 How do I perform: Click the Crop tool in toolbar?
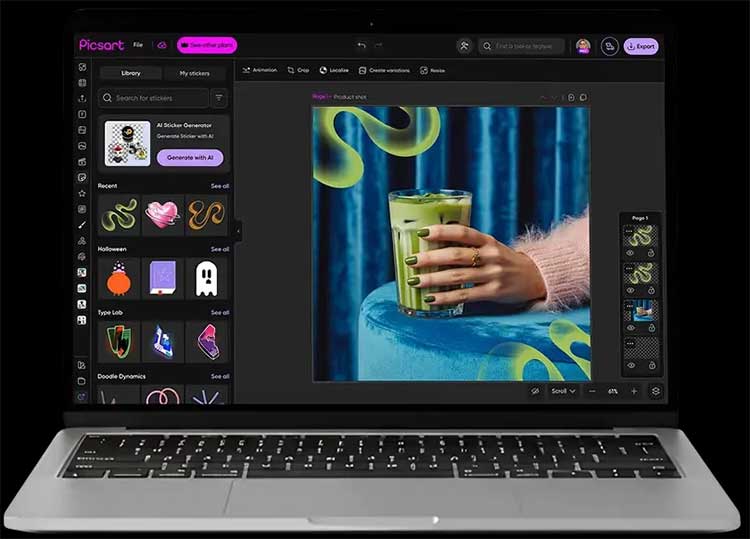pos(298,70)
